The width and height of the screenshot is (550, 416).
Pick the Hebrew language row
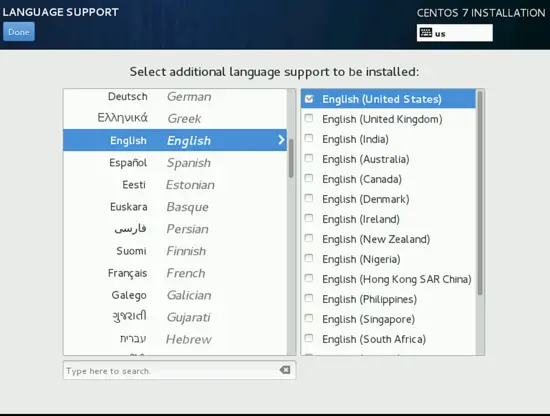pos(175,339)
